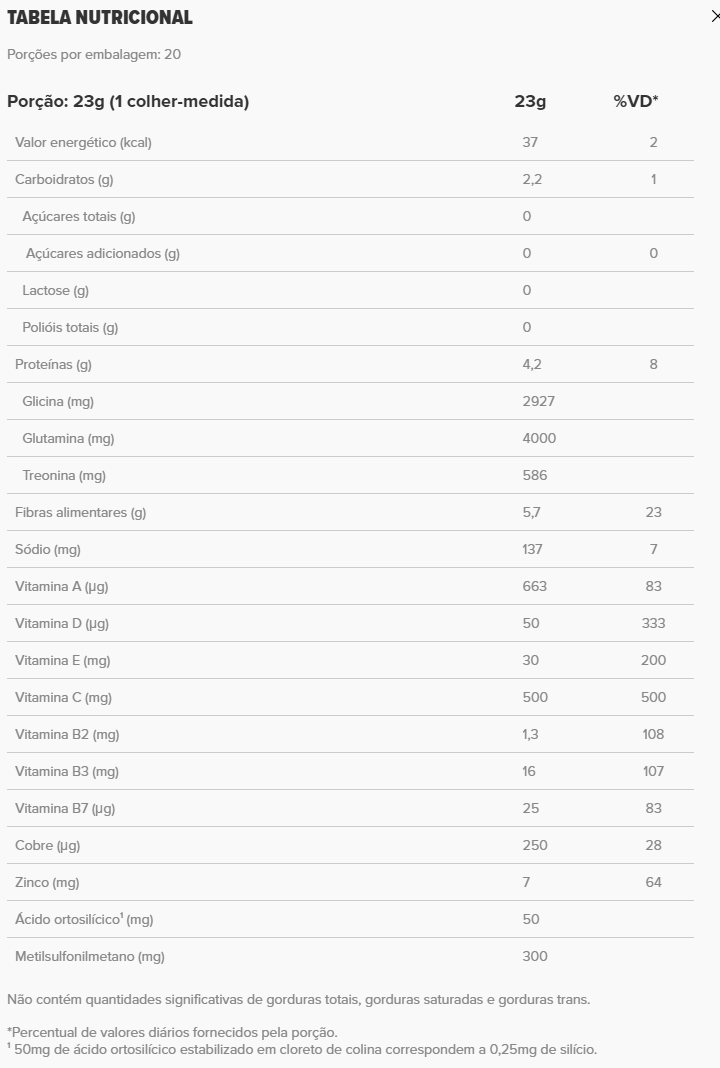Click the Zinco (mg) row label
720x1068 pixels.
(47, 882)
